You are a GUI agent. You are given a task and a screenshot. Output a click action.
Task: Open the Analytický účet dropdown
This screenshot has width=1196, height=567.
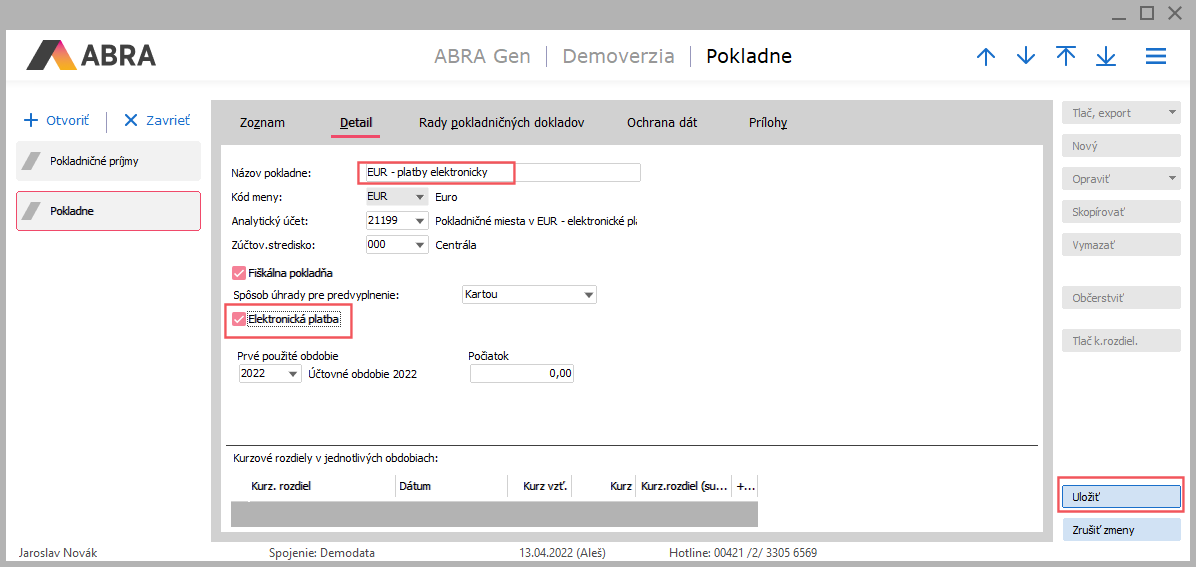tap(420, 221)
